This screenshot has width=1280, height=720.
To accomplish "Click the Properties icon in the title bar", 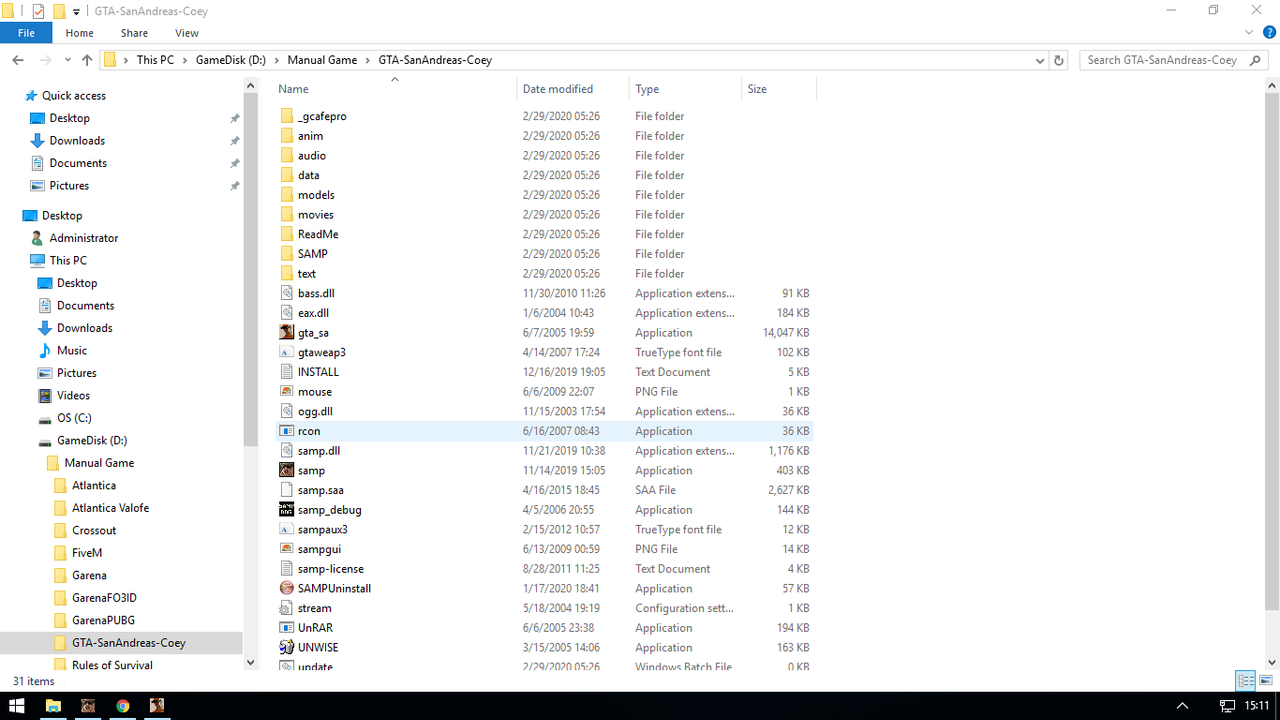I will (x=39, y=11).
